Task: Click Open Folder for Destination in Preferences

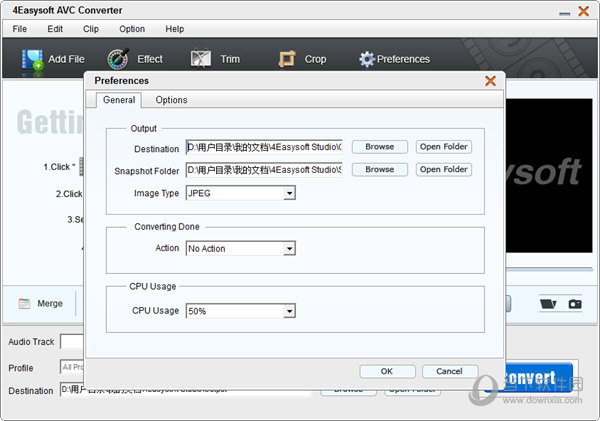Action: [x=444, y=147]
